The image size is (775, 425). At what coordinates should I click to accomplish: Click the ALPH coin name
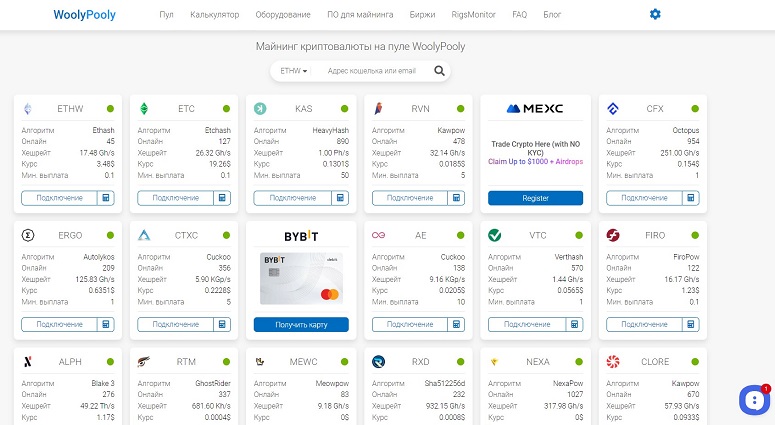coord(70,362)
